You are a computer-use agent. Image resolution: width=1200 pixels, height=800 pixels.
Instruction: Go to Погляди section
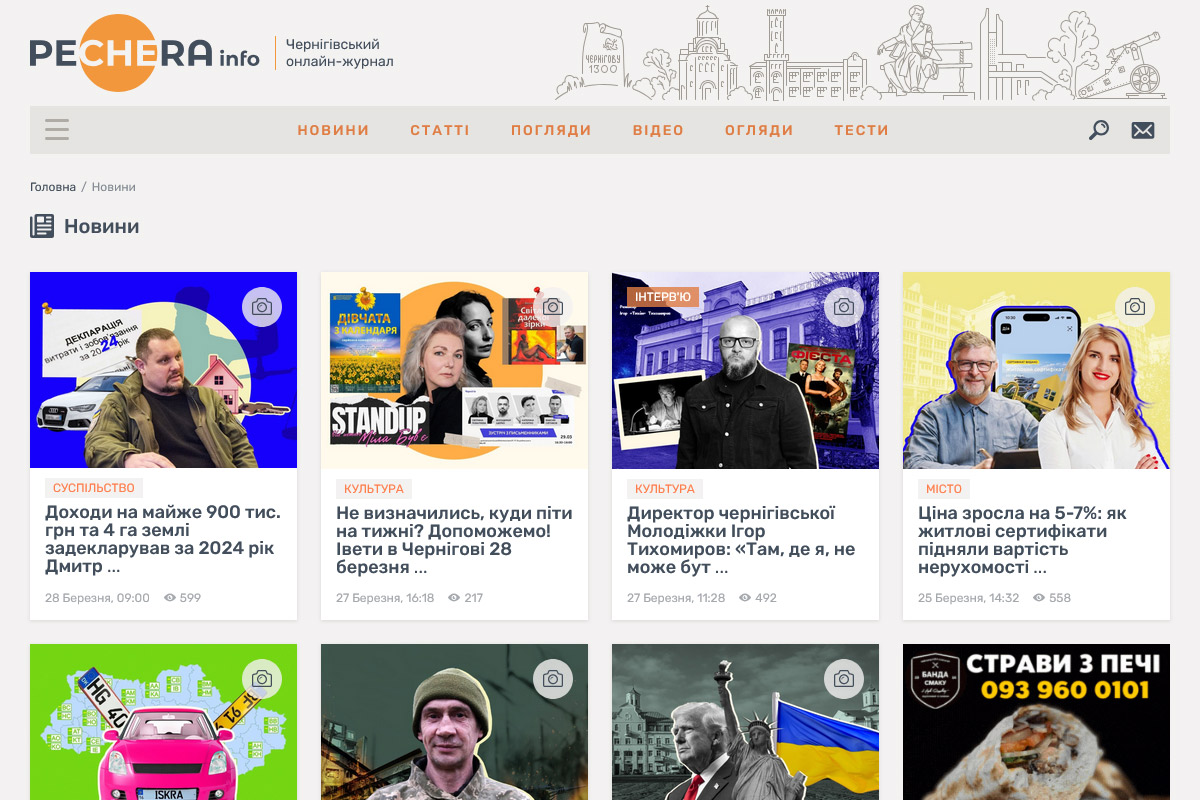(x=551, y=130)
